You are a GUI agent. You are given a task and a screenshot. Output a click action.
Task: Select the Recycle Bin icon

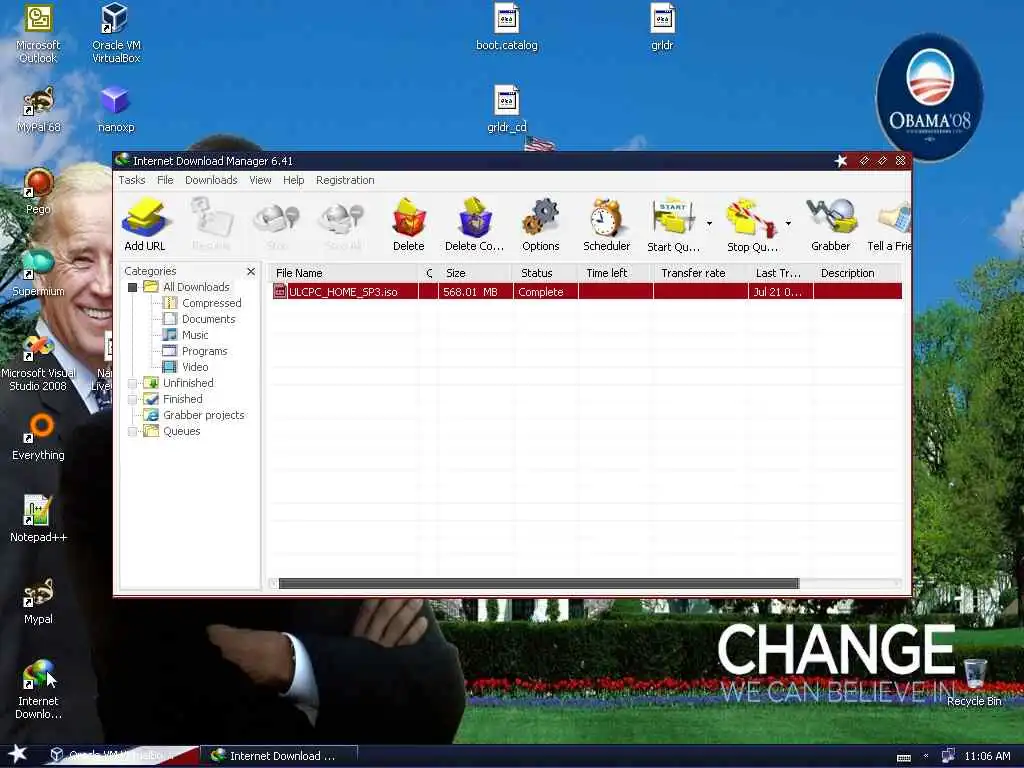[974, 682]
